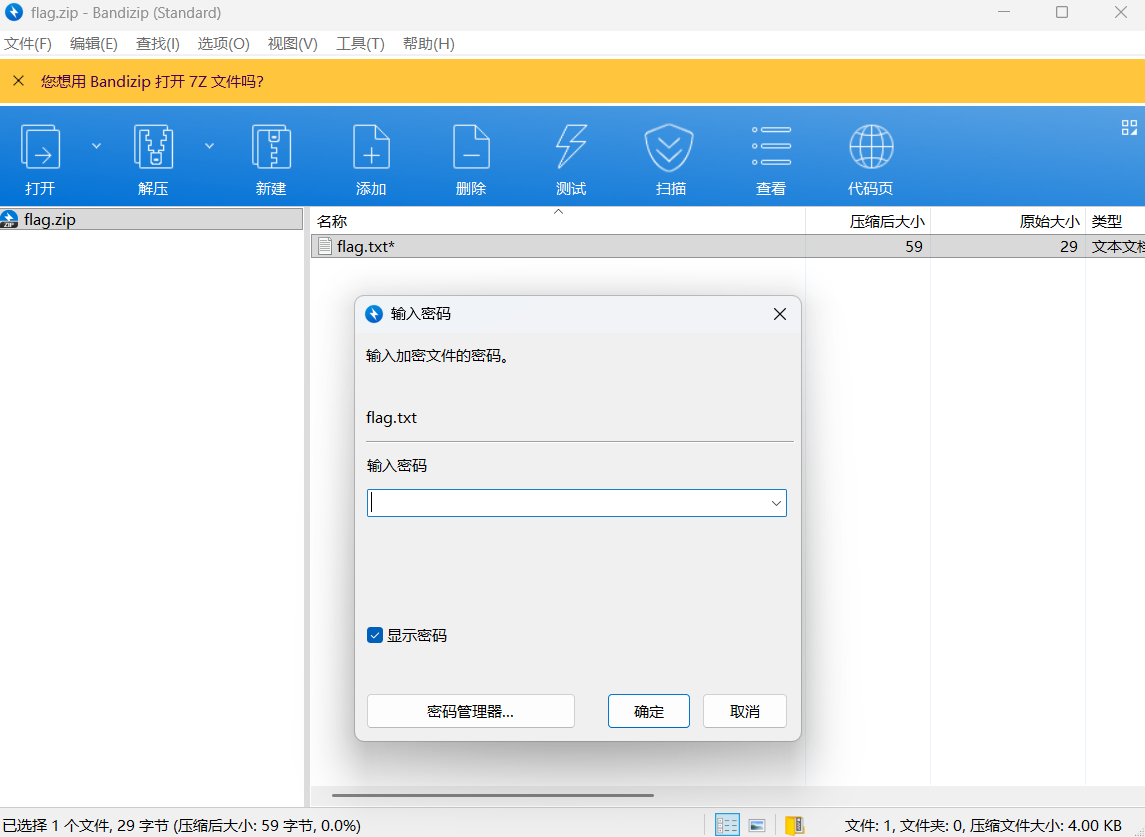Open the View (查看) list icon
Screen dimensions: 1145x837
point(771,148)
